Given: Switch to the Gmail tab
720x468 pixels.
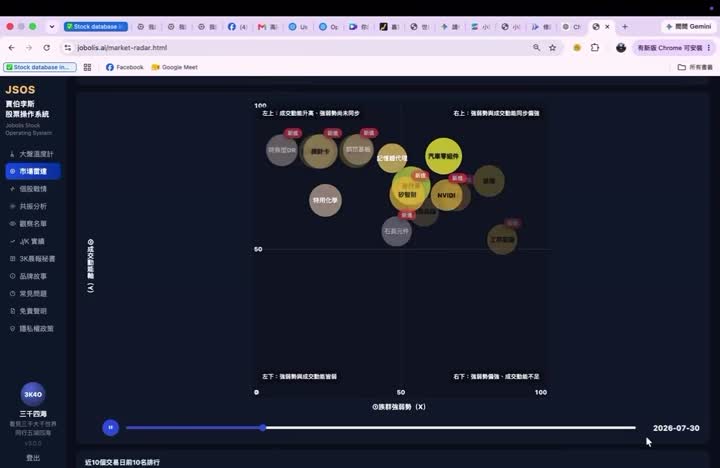Looking at the screenshot, I should tap(268, 27).
